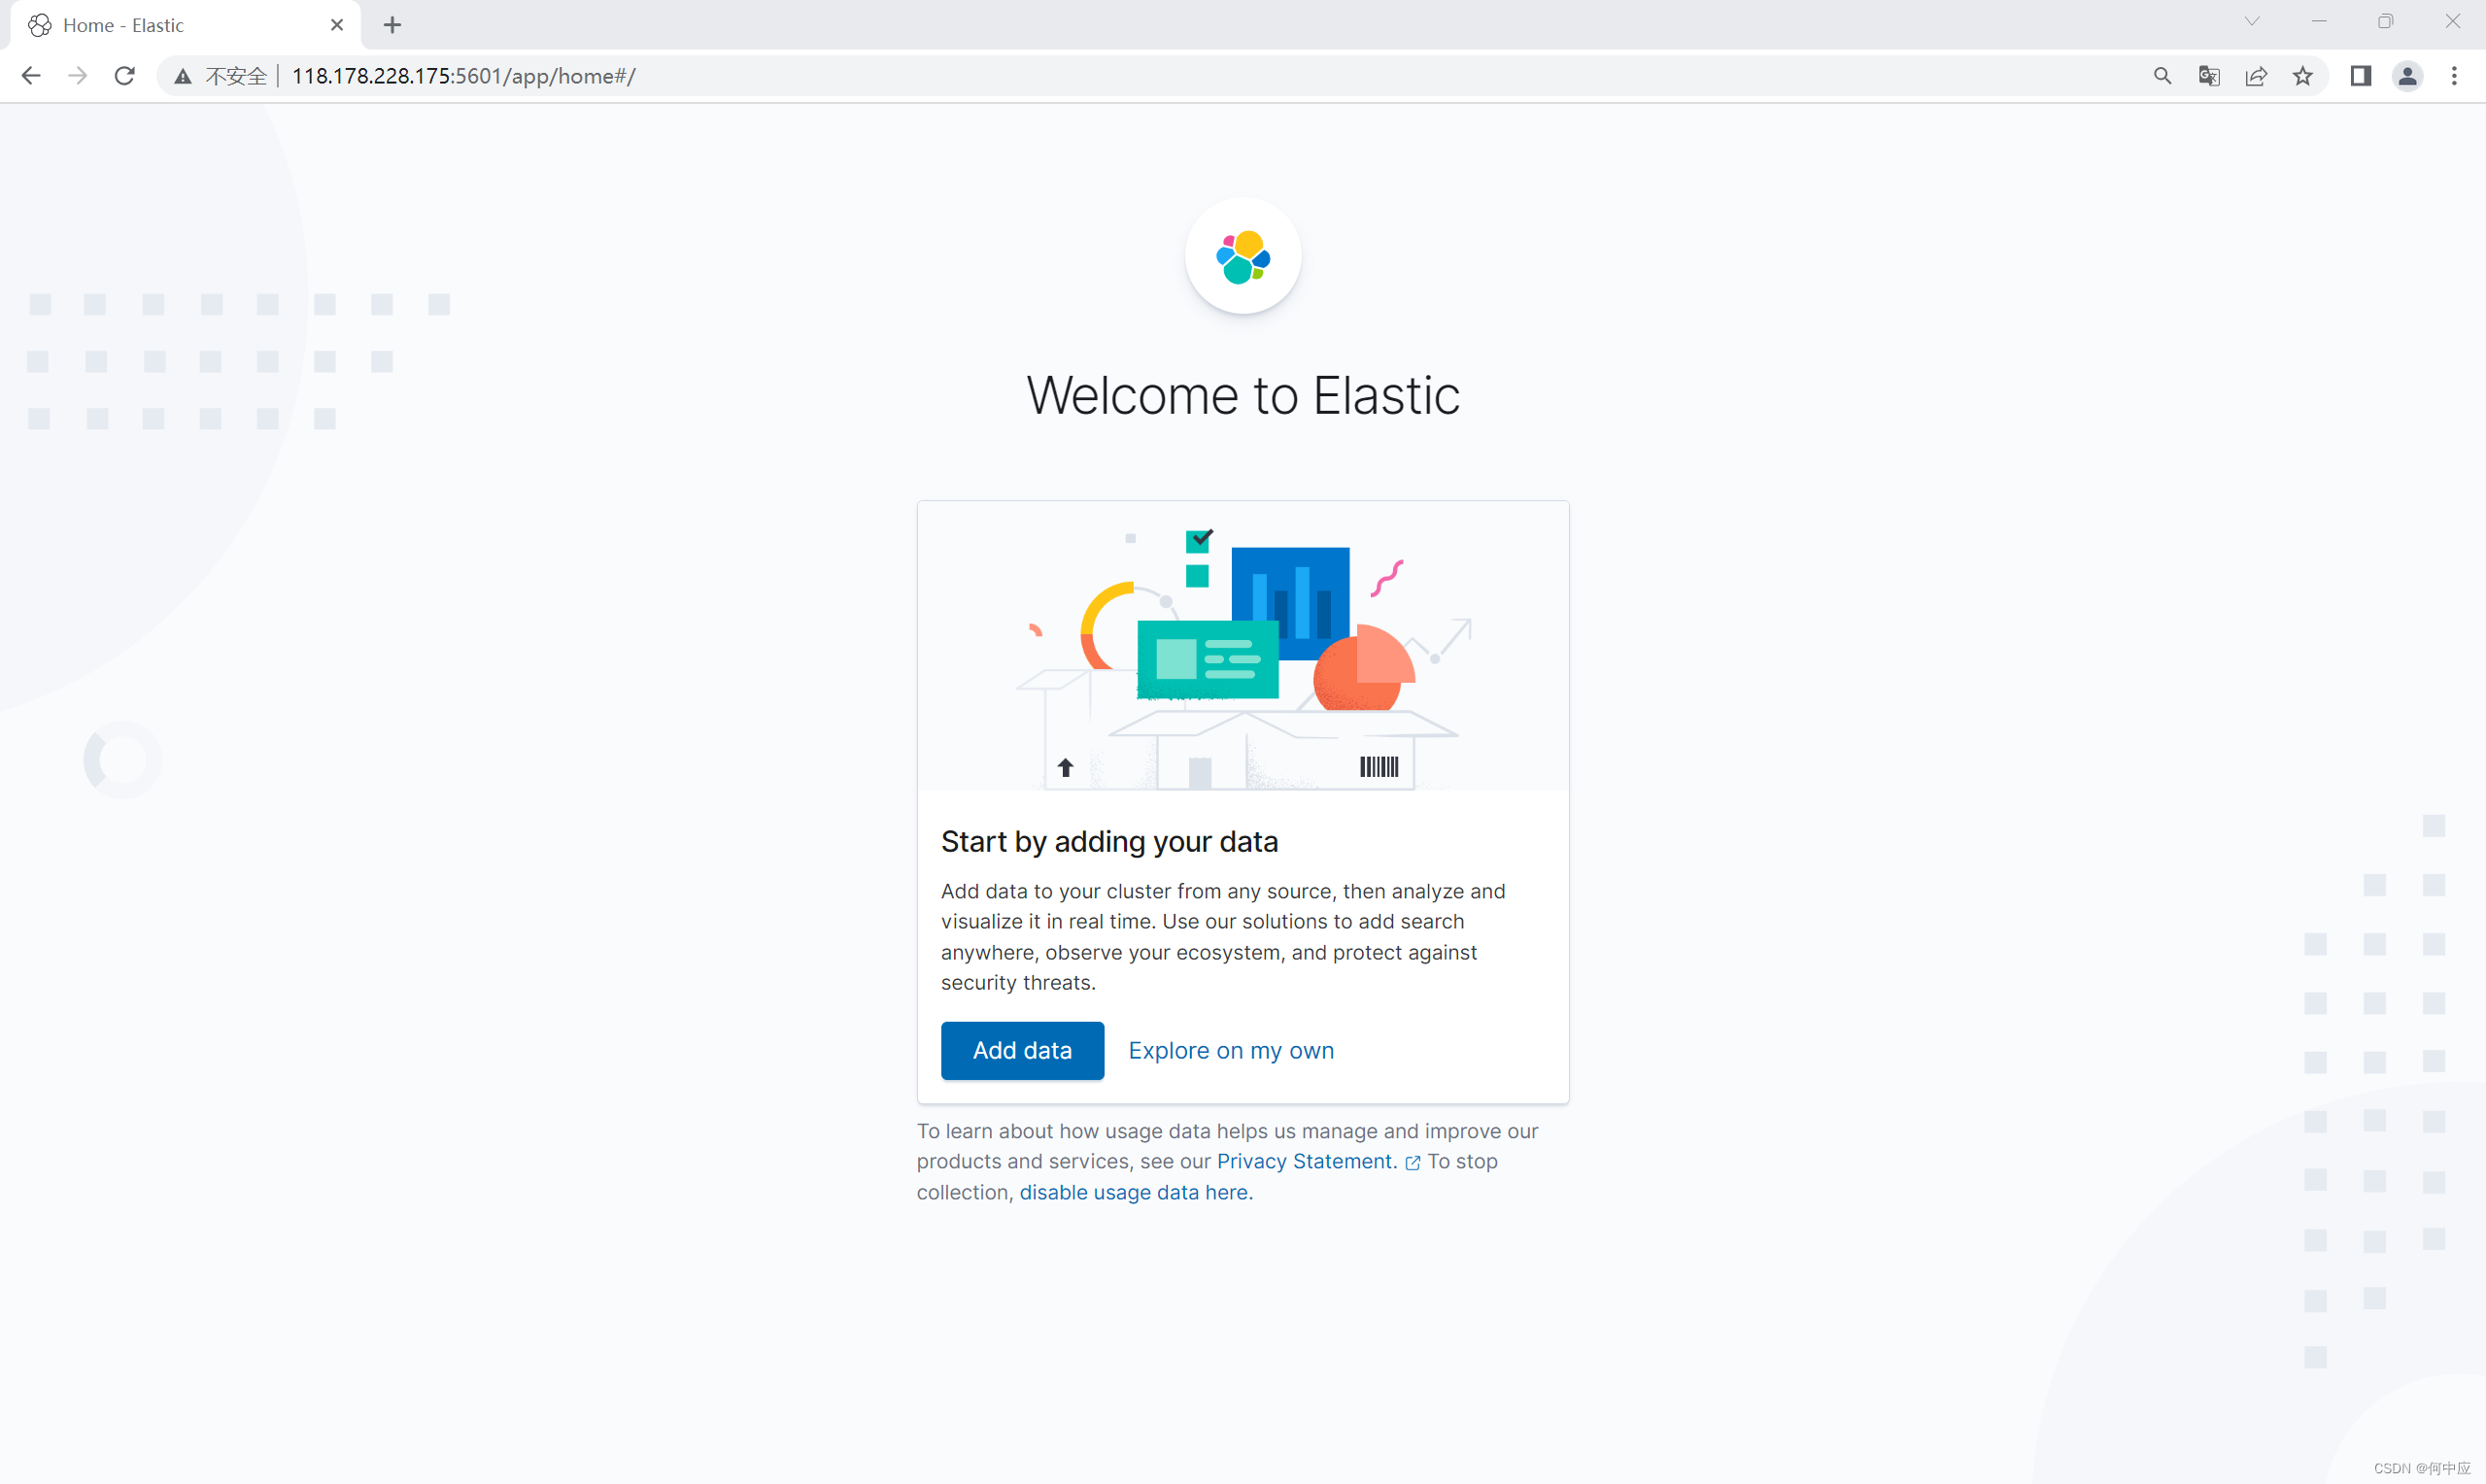Click the Privacy Statement link
Screen dimensions: 2486x1484
coord(1304,1161)
